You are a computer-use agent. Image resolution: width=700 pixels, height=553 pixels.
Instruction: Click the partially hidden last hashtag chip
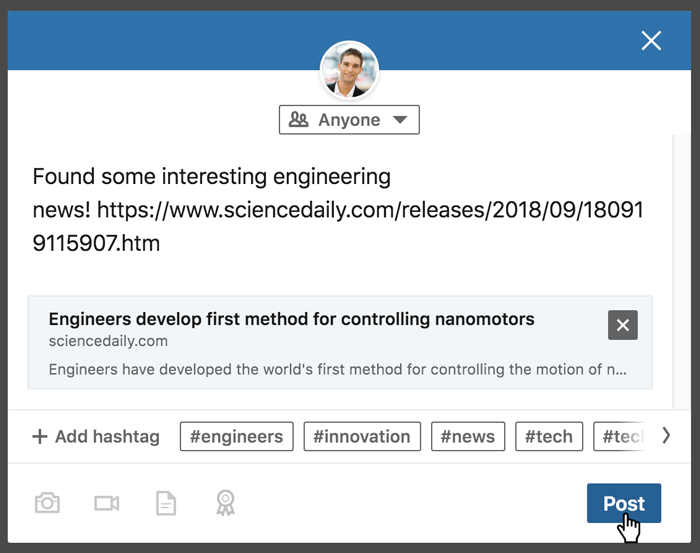(x=620, y=436)
